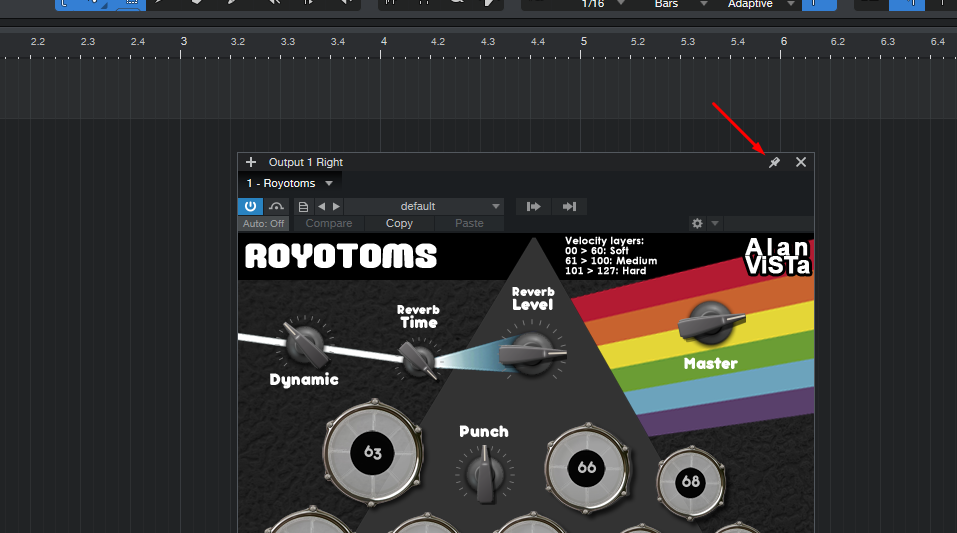Click the Master volume knob
This screenshot has width=957, height=533.
711,322
